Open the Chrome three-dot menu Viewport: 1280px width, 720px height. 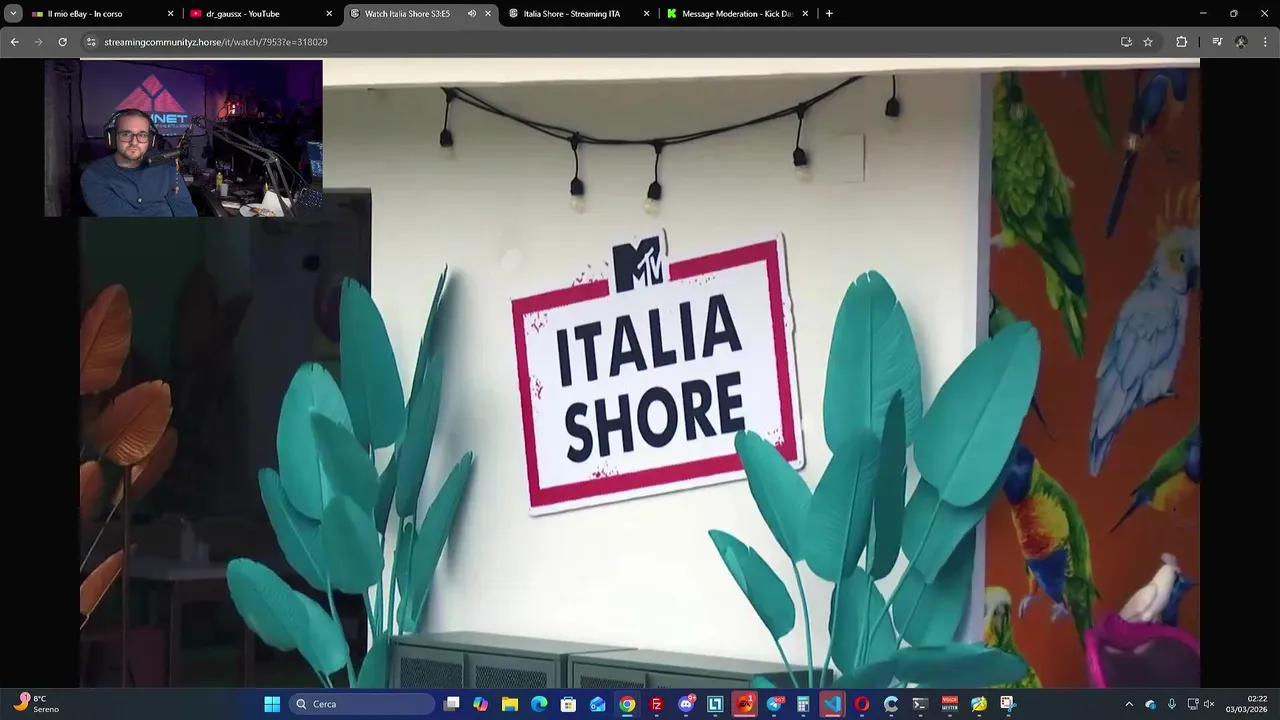pos(1266,42)
